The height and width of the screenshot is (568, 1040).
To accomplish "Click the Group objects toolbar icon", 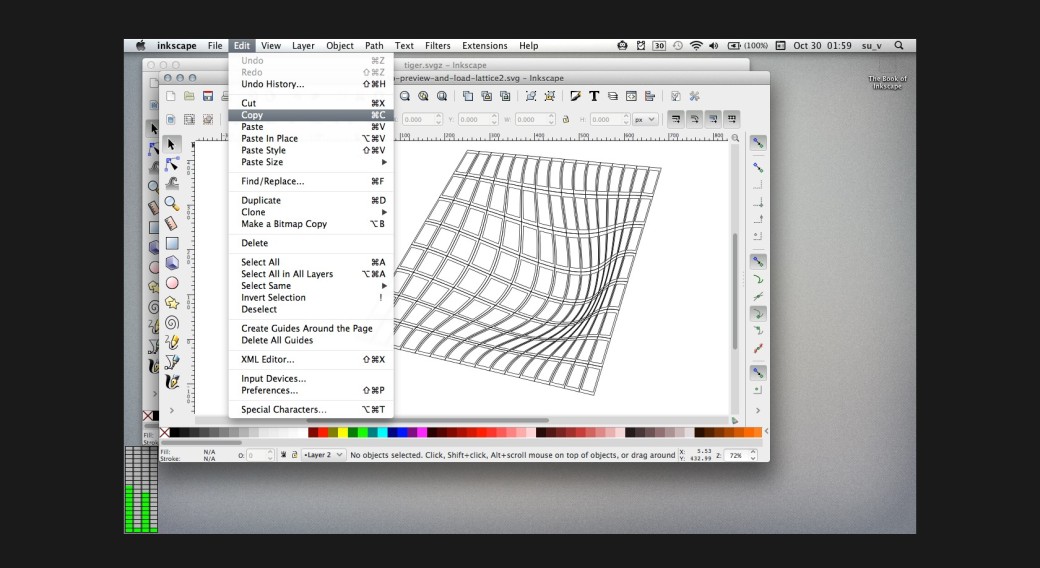I will click(531, 96).
